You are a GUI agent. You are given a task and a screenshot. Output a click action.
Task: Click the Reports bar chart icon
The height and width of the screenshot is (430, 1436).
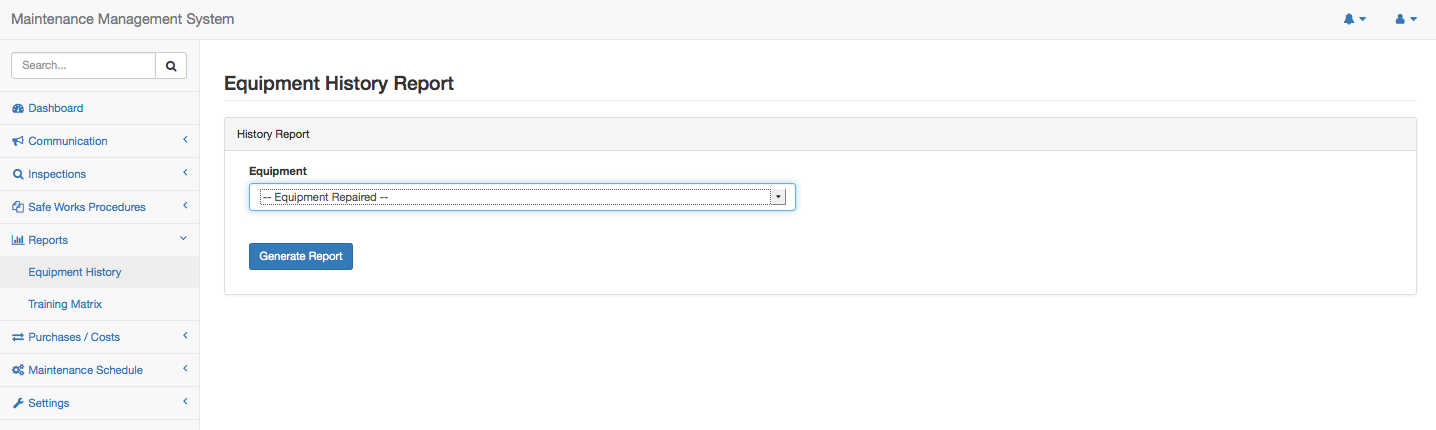(18, 240)
